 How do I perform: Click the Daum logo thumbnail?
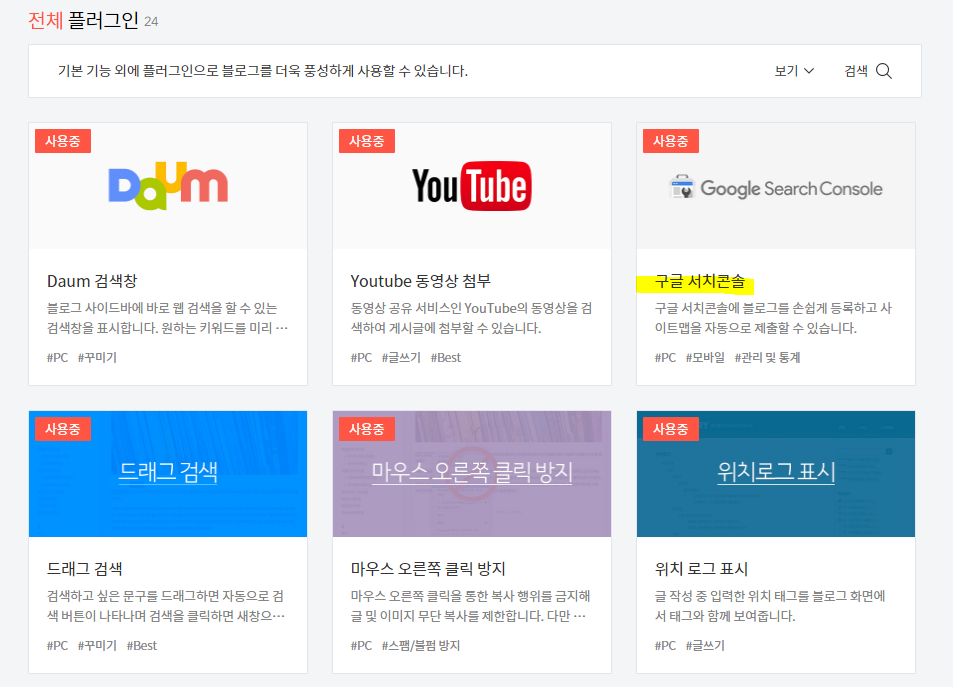[168, 186]
